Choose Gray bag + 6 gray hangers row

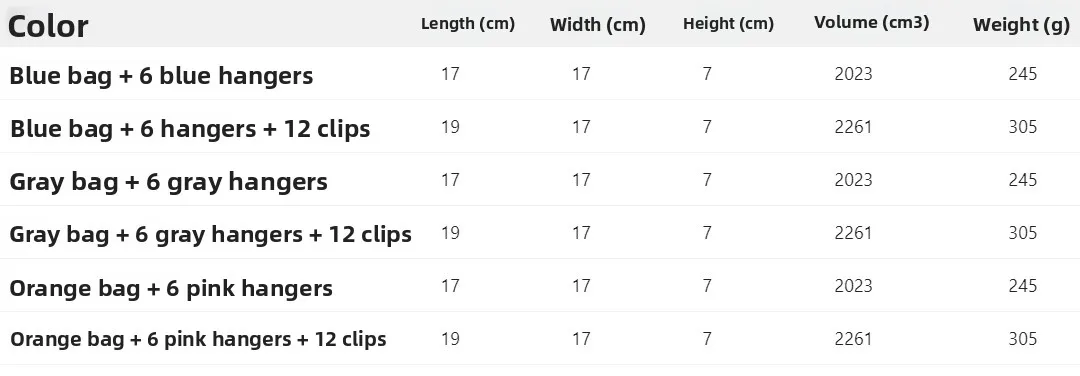coord(540,180)
